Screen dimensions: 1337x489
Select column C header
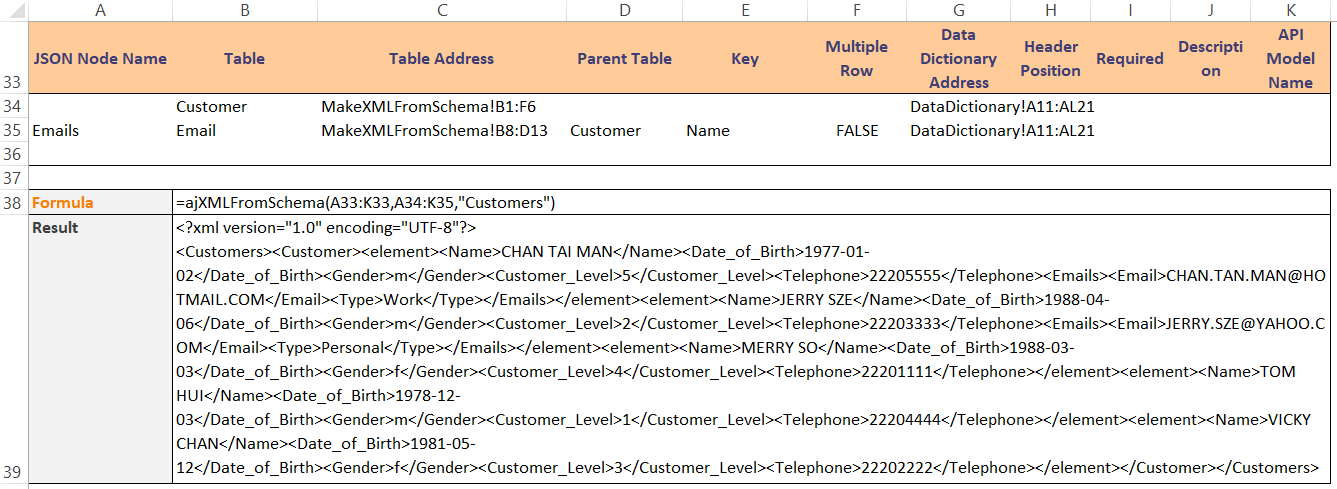(x=441, y=10)
